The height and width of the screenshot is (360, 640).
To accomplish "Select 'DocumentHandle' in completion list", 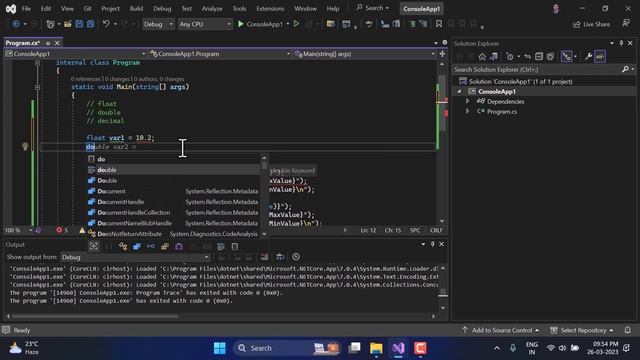I will click(173, 202).
